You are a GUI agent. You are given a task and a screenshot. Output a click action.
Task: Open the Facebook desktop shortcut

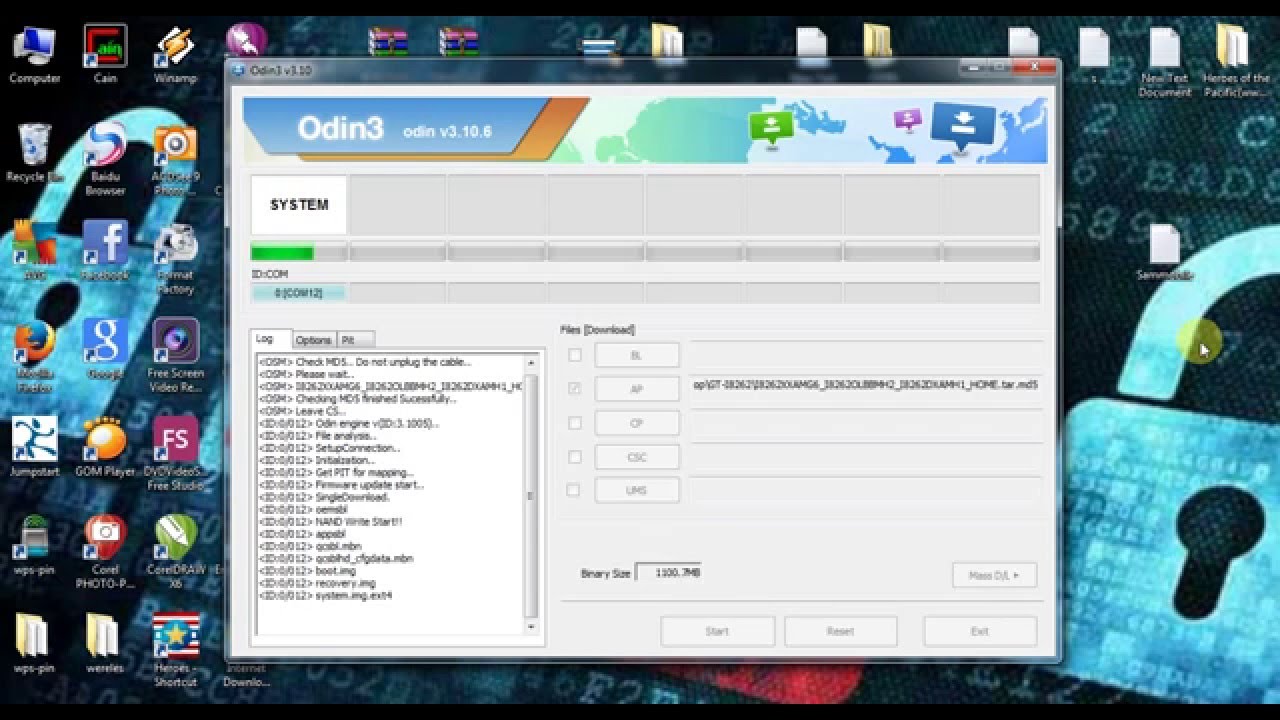coord(105,250)
